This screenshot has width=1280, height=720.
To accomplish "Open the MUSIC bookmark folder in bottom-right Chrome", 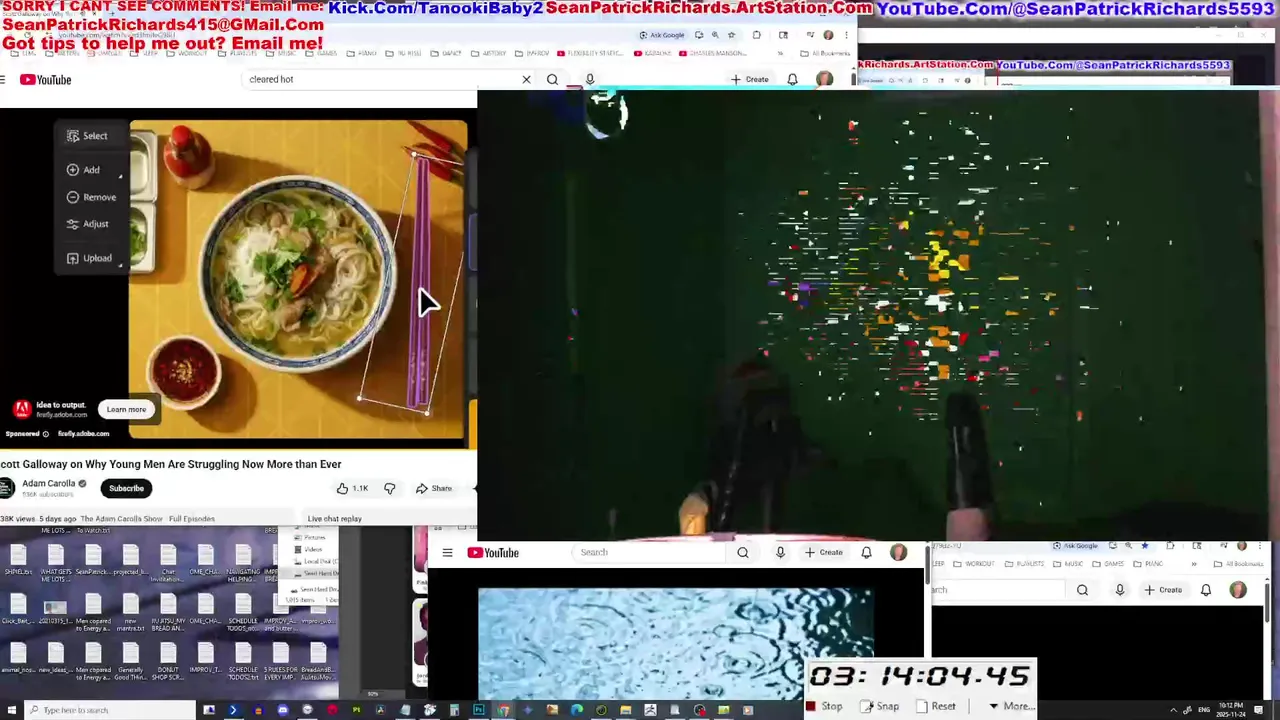I will 1069,564.
